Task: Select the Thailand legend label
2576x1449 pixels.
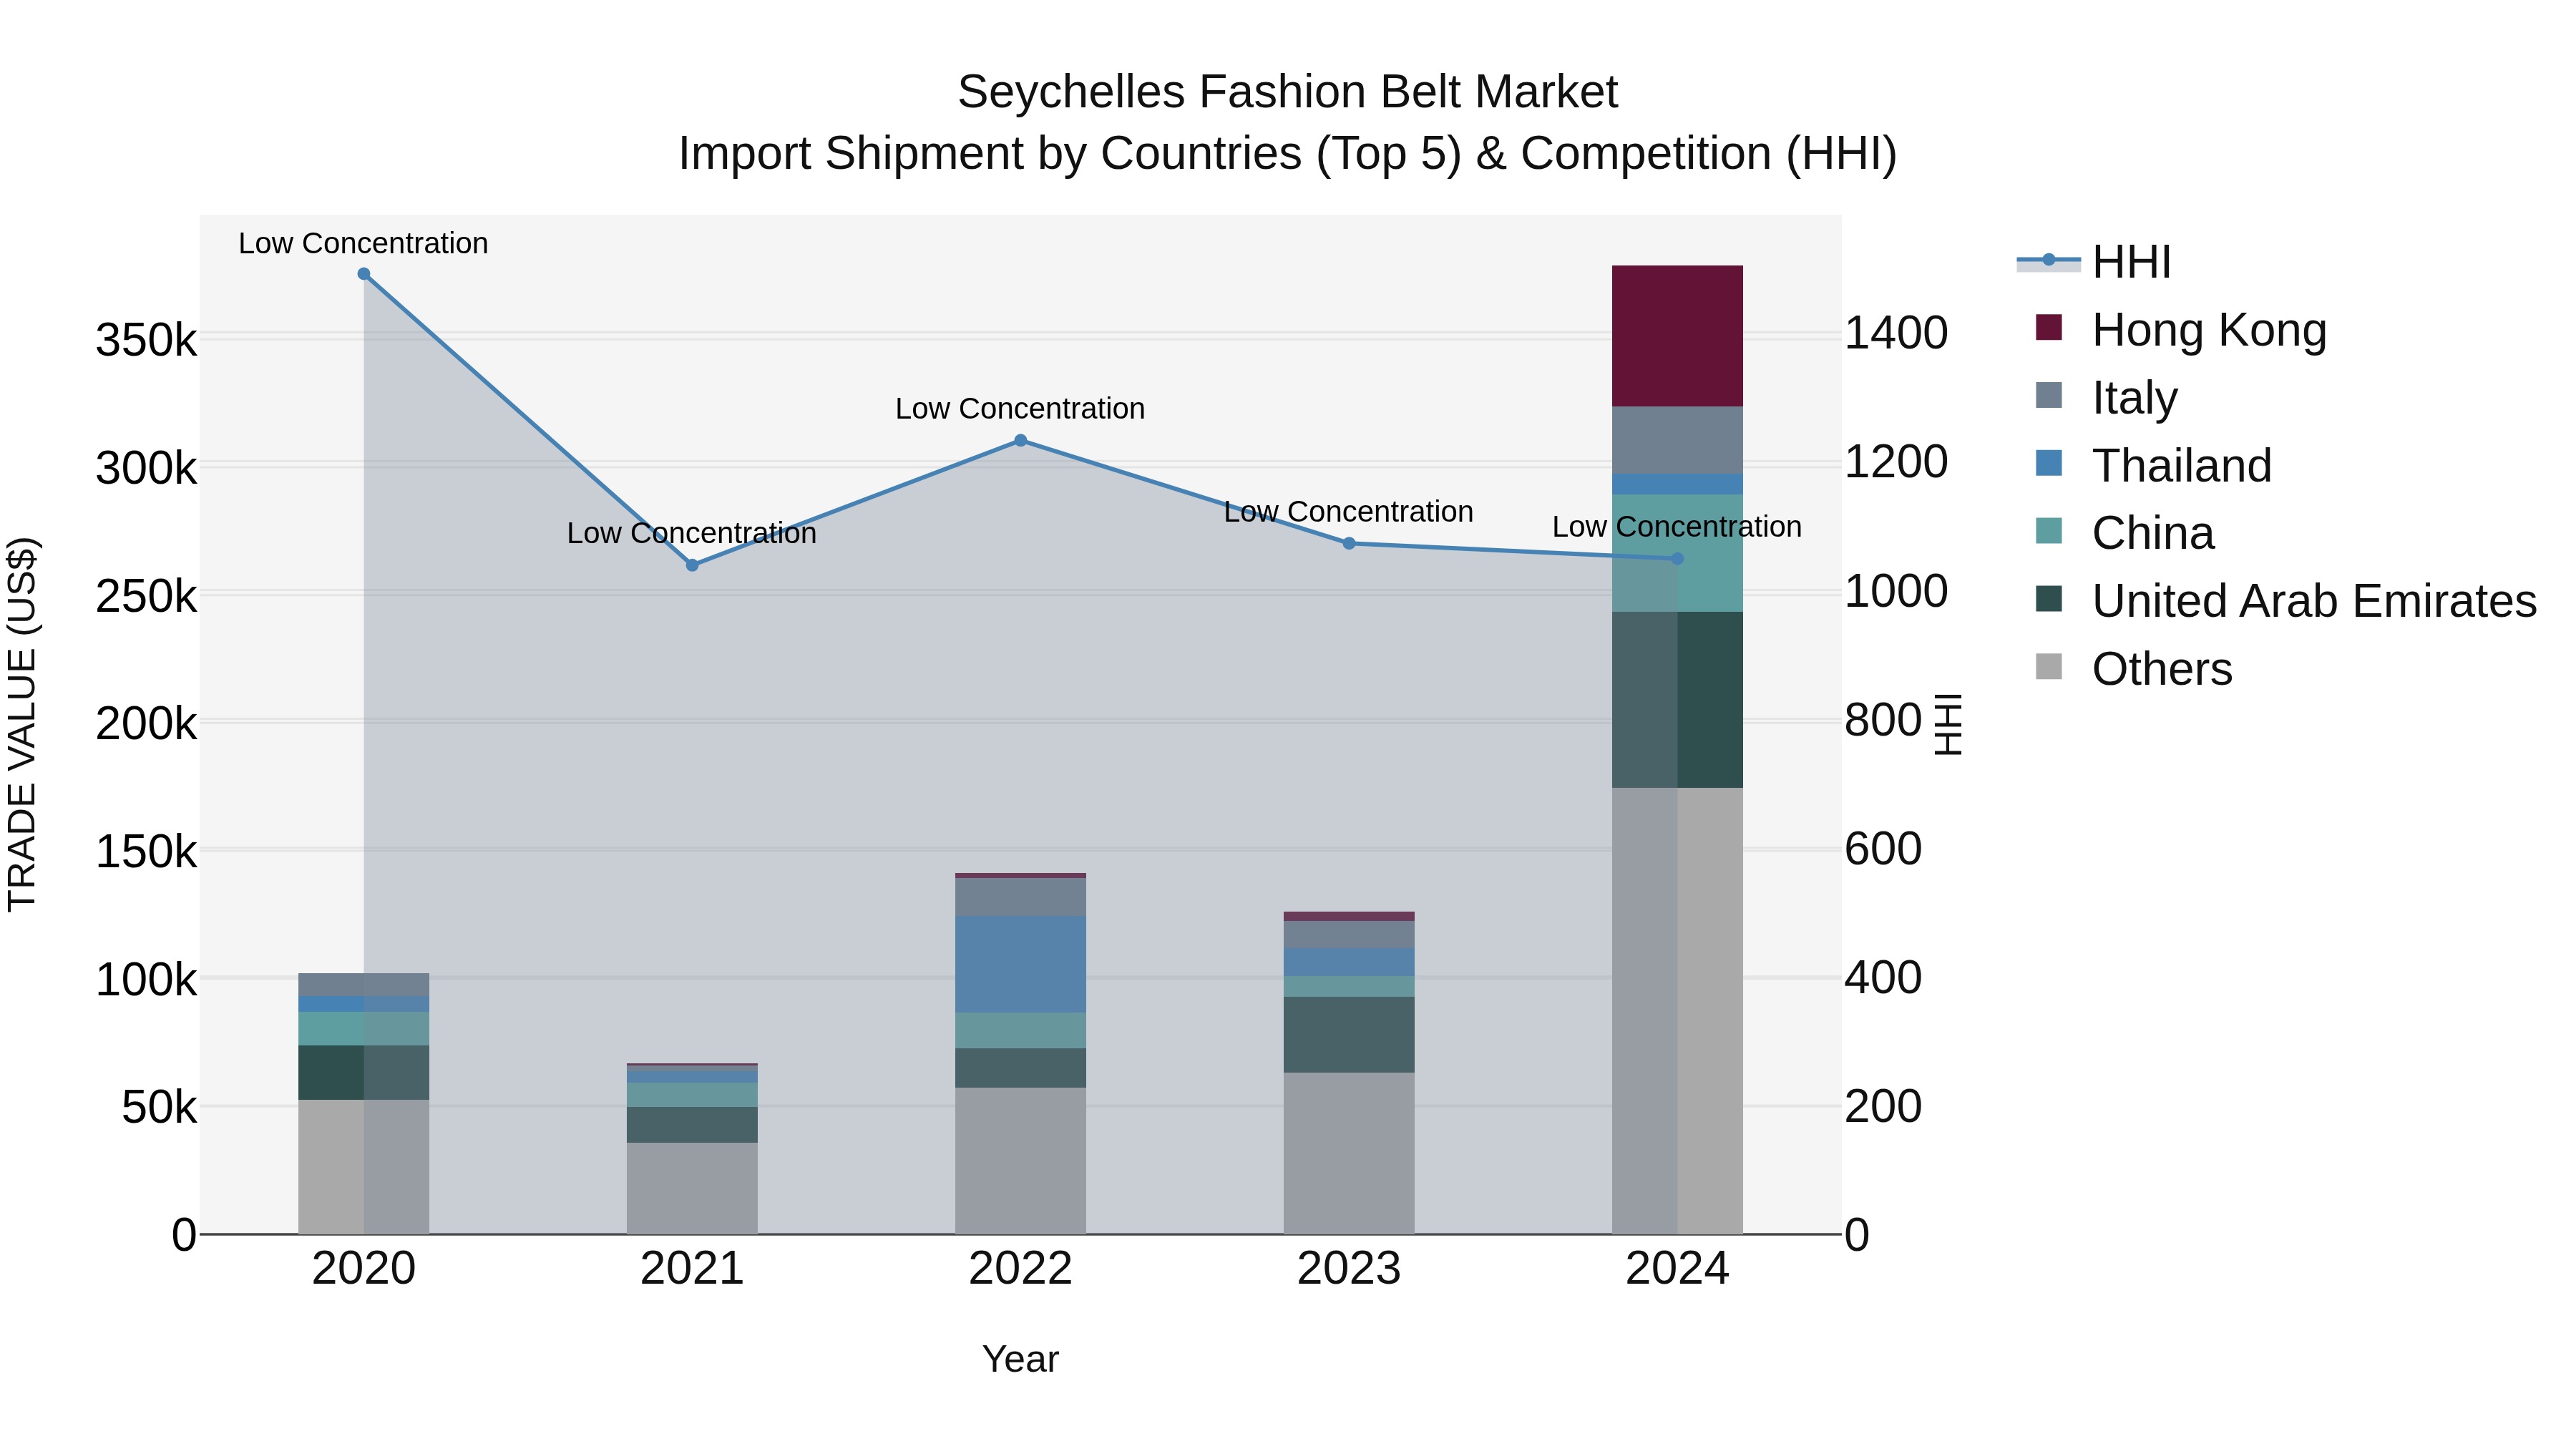Action: click(2182, 466)
